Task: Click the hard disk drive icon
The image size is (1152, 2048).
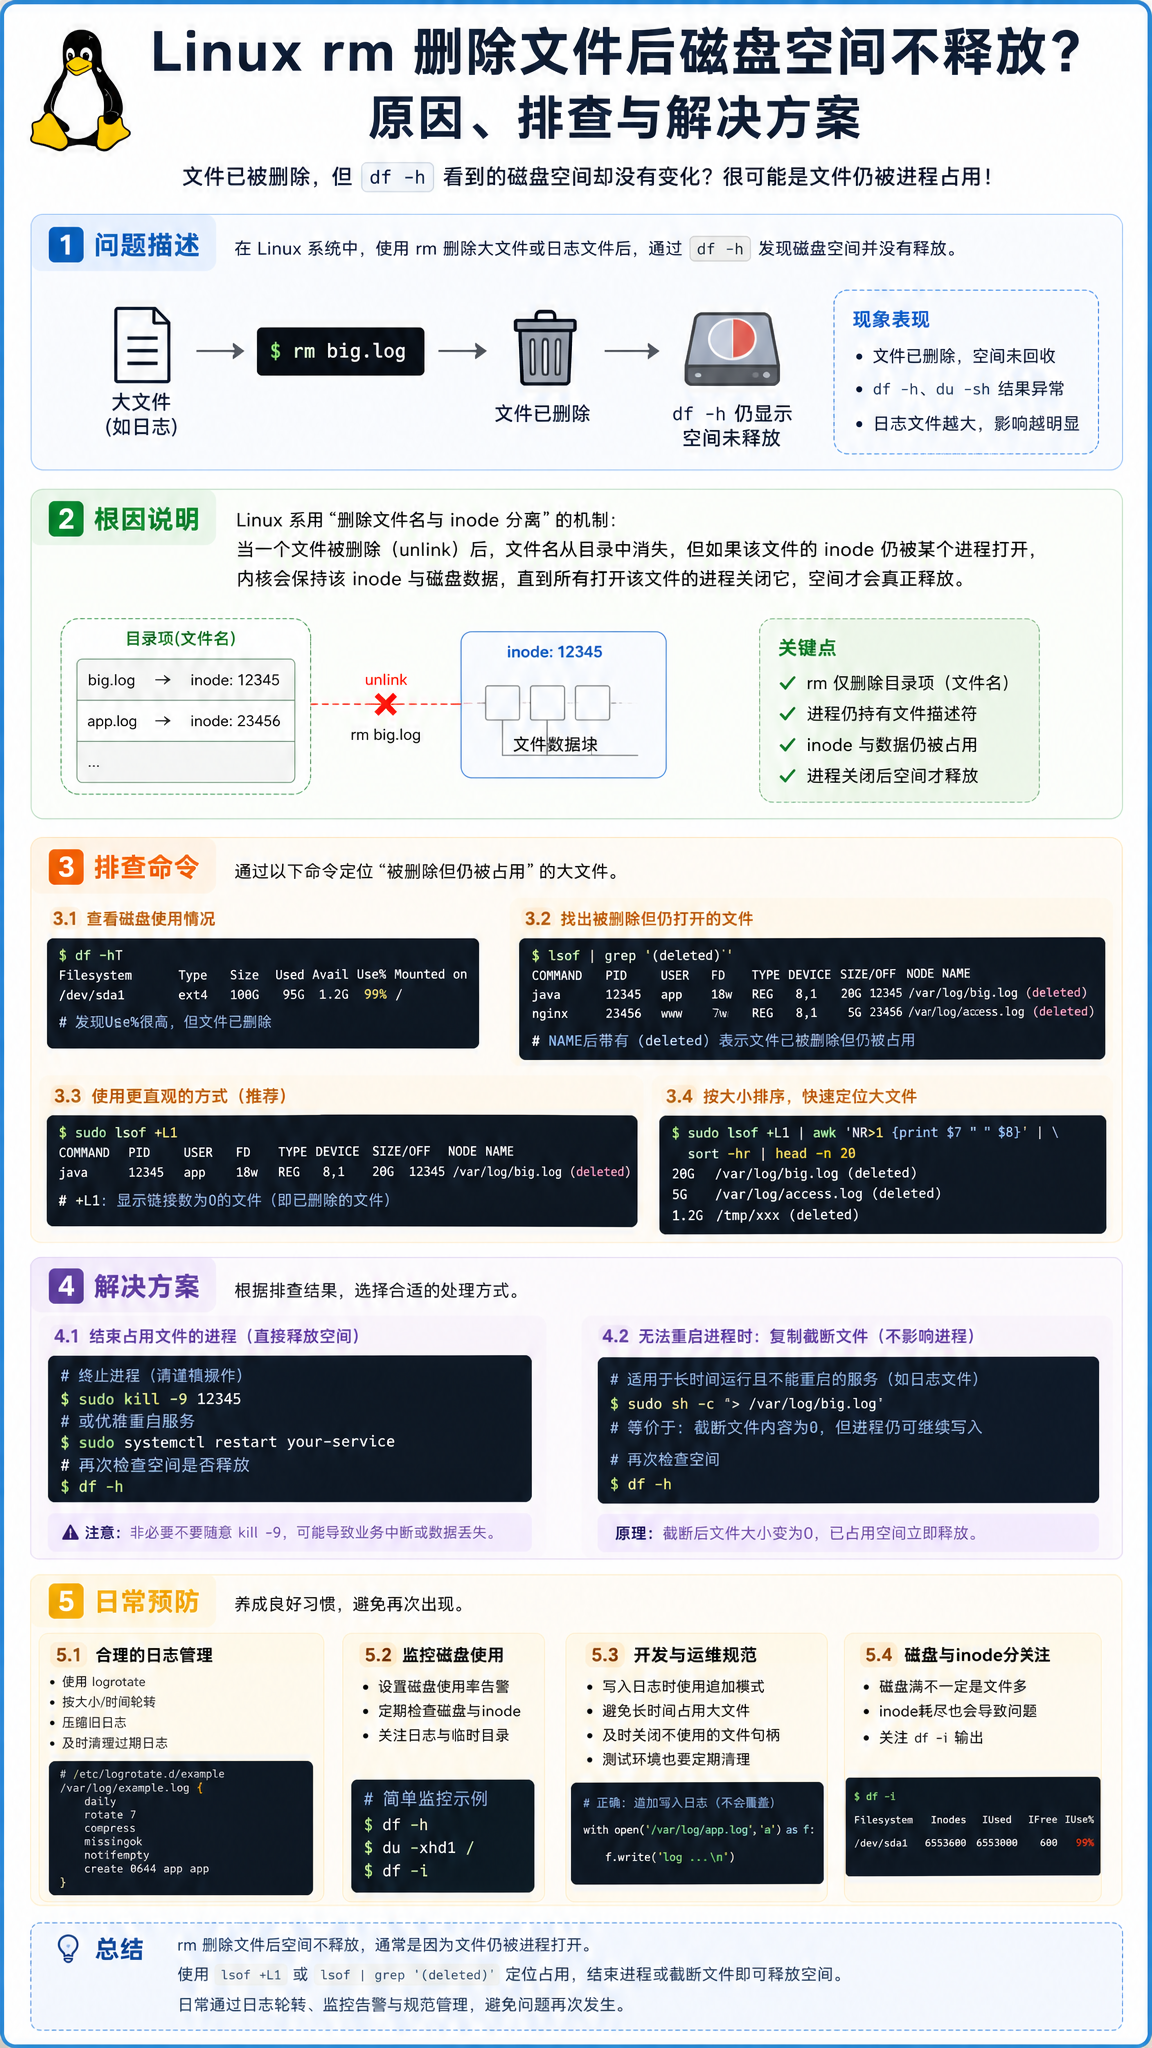Action: coord(732,350)
